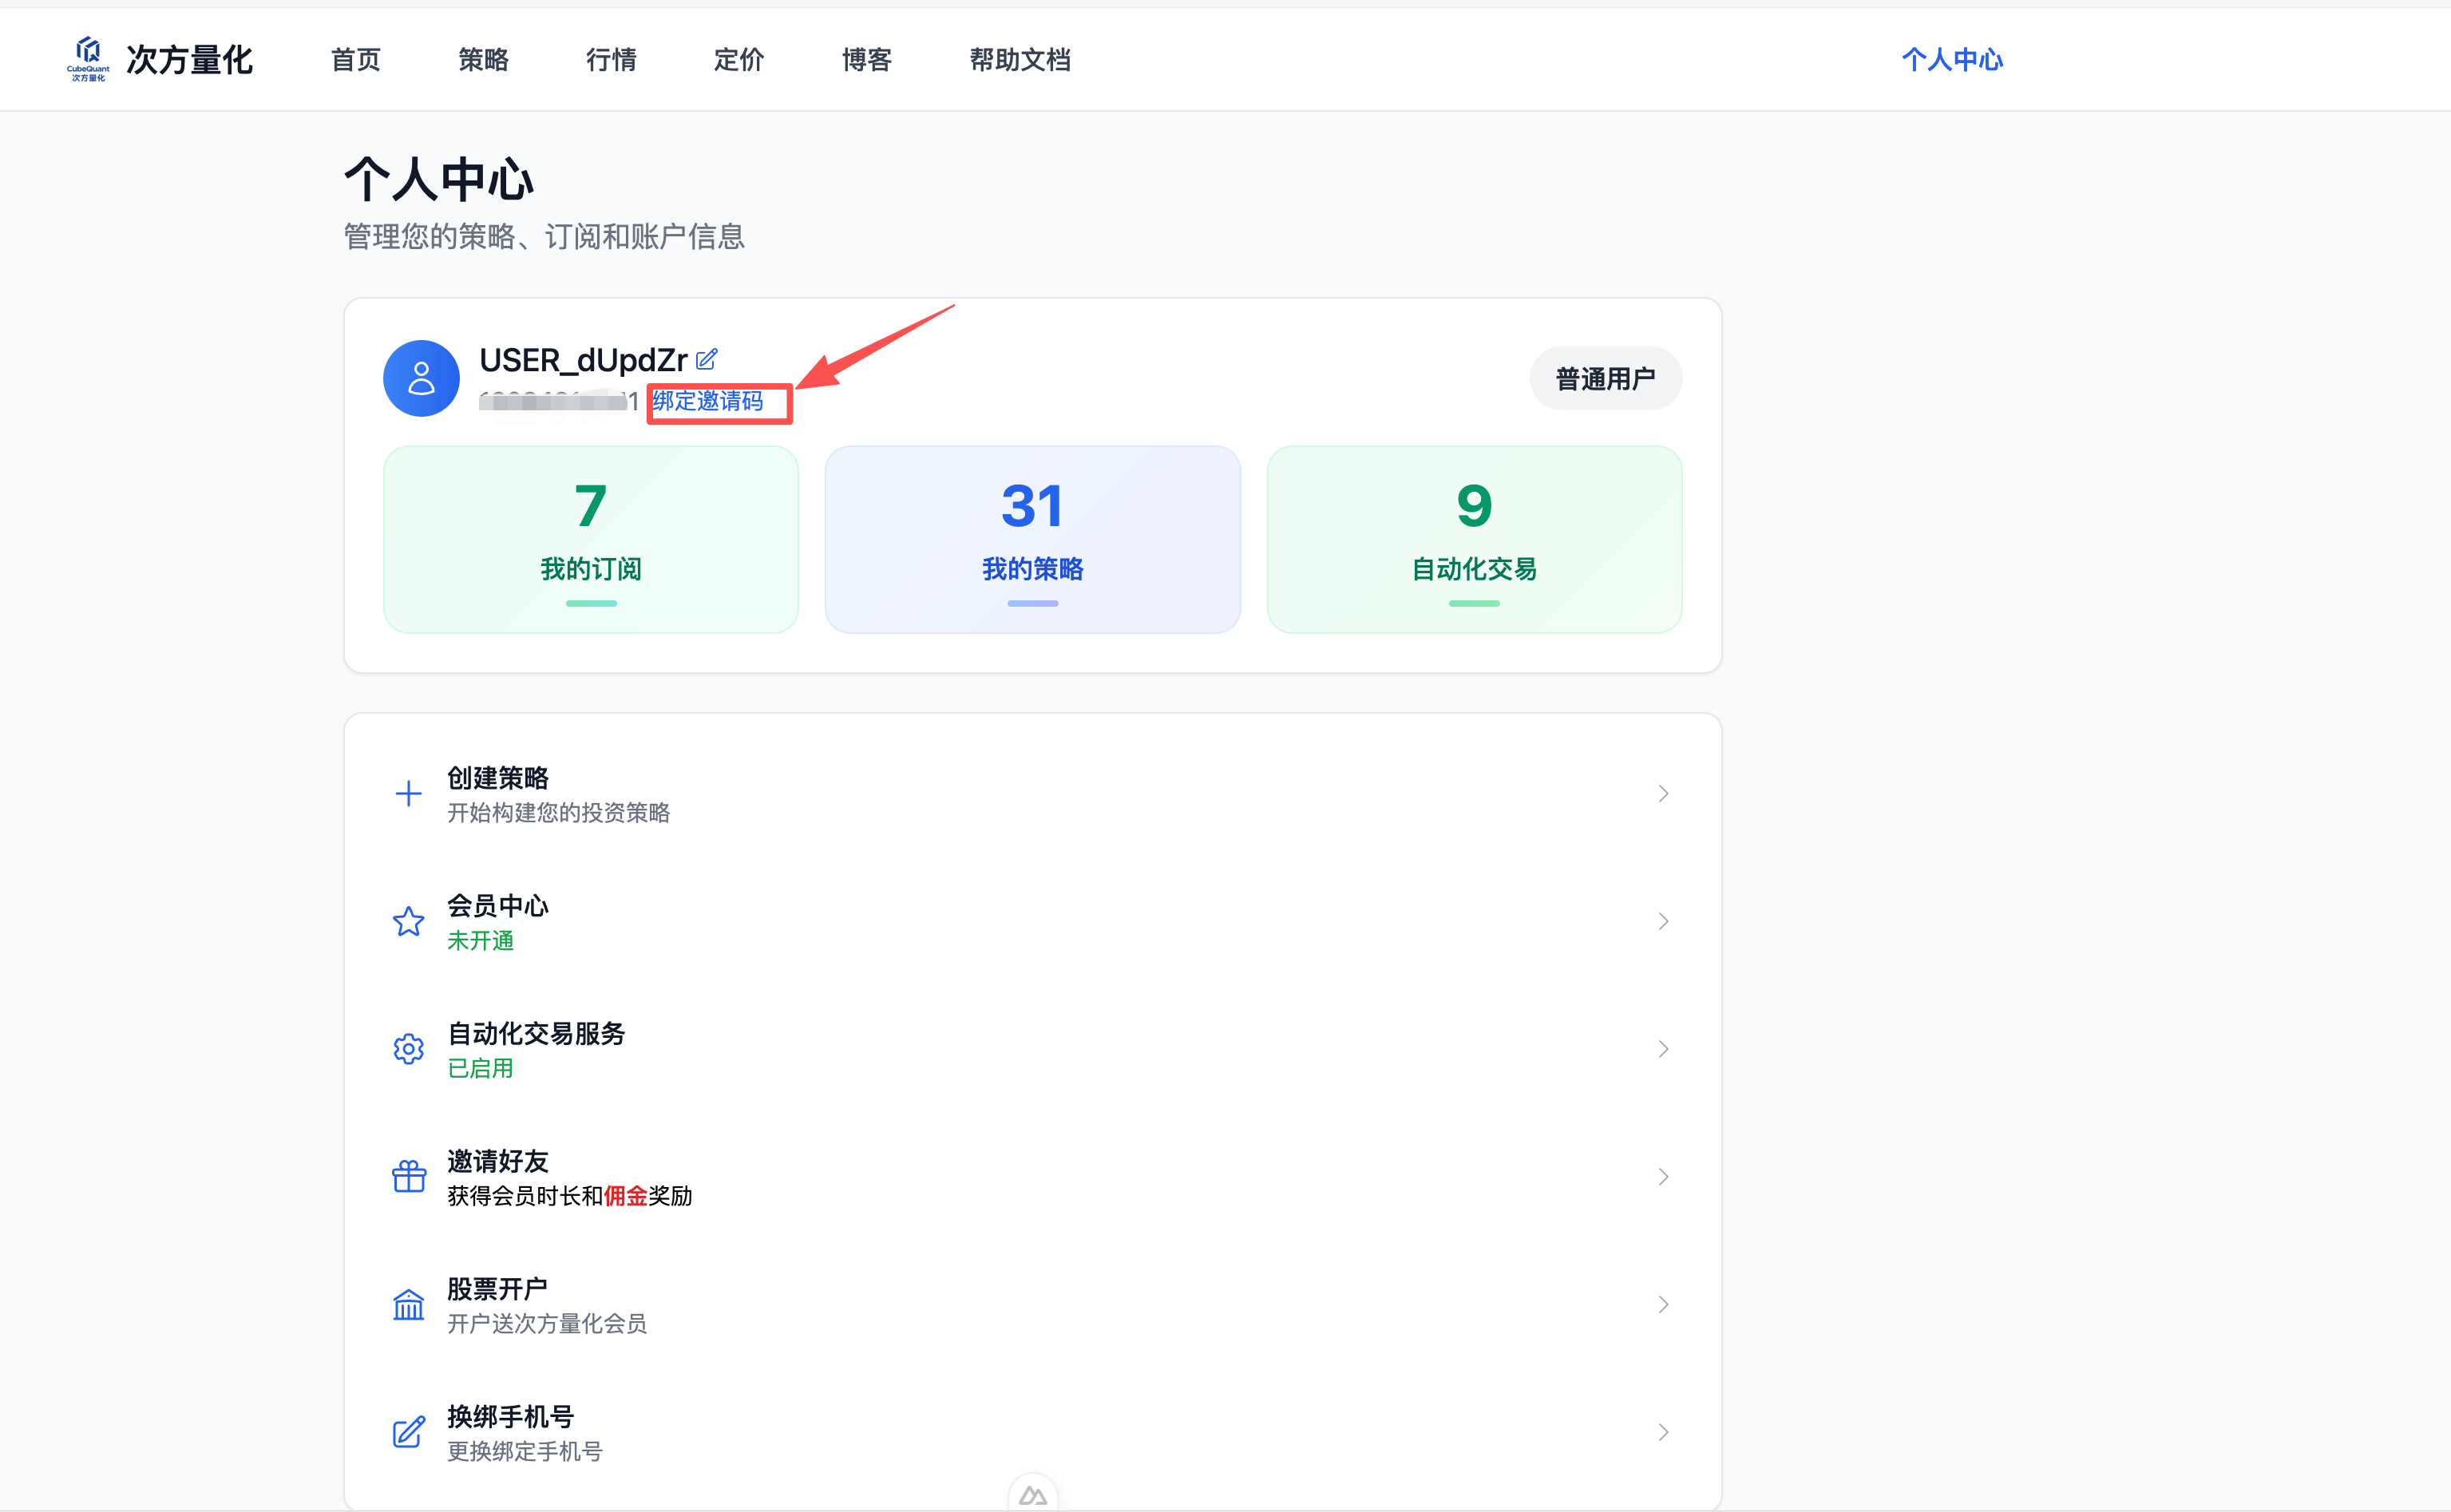Expand the 换绑手机号 row chevron
The height and width of the screenshot is (1512, 2451).
1664,1432
